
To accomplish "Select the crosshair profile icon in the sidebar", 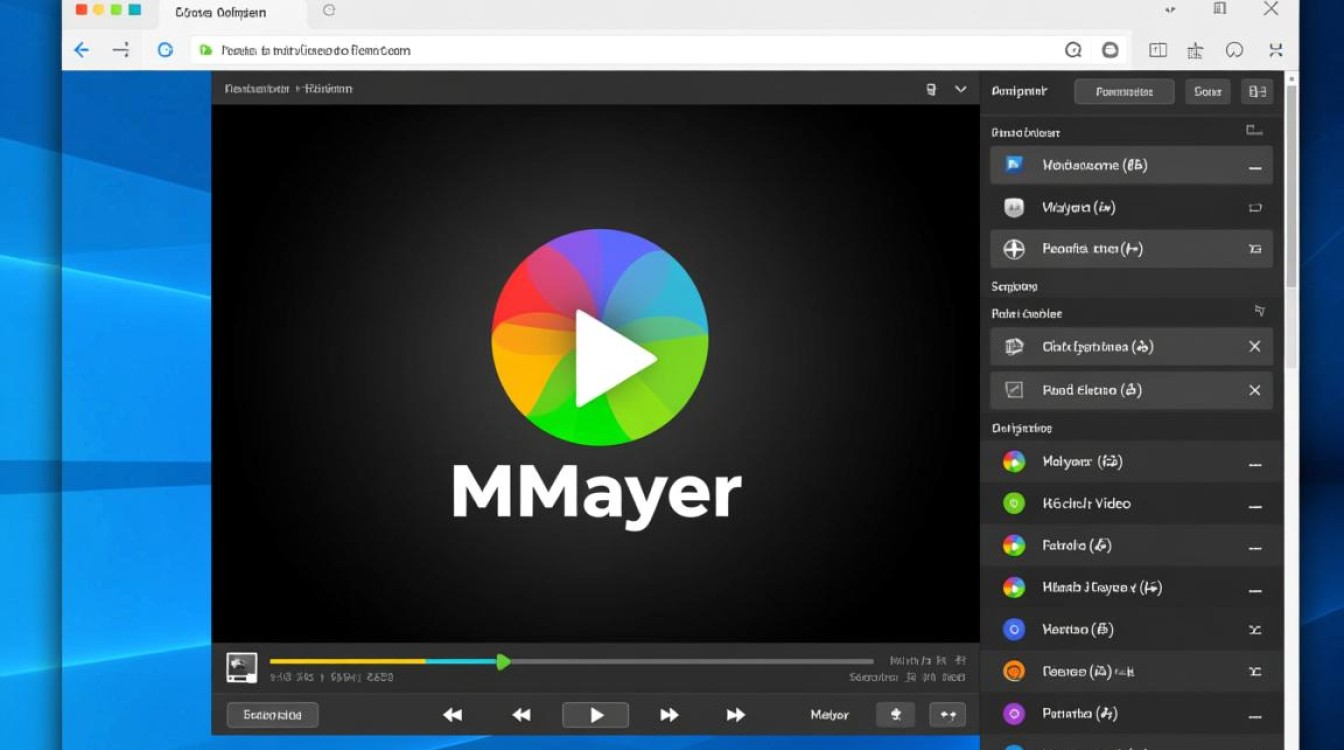I will click(1013, 248).
